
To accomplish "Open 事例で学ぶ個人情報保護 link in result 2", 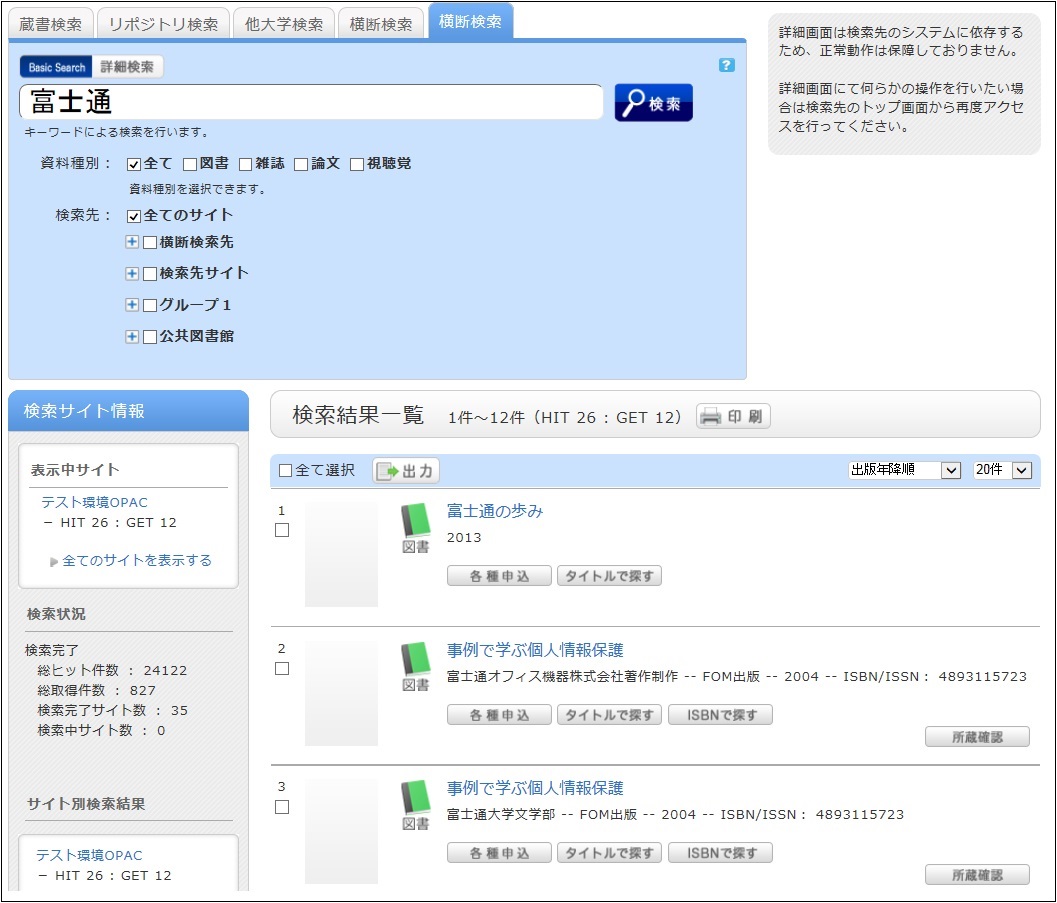I will pyautogui.click(x=535, y=650).
